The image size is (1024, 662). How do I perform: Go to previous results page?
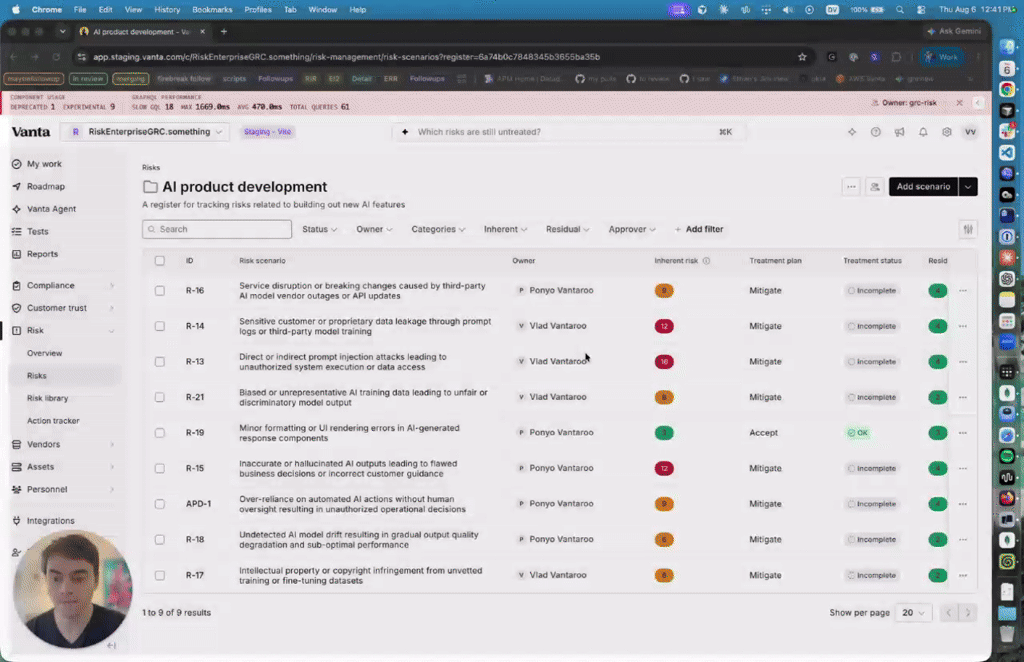click(948, 613)
